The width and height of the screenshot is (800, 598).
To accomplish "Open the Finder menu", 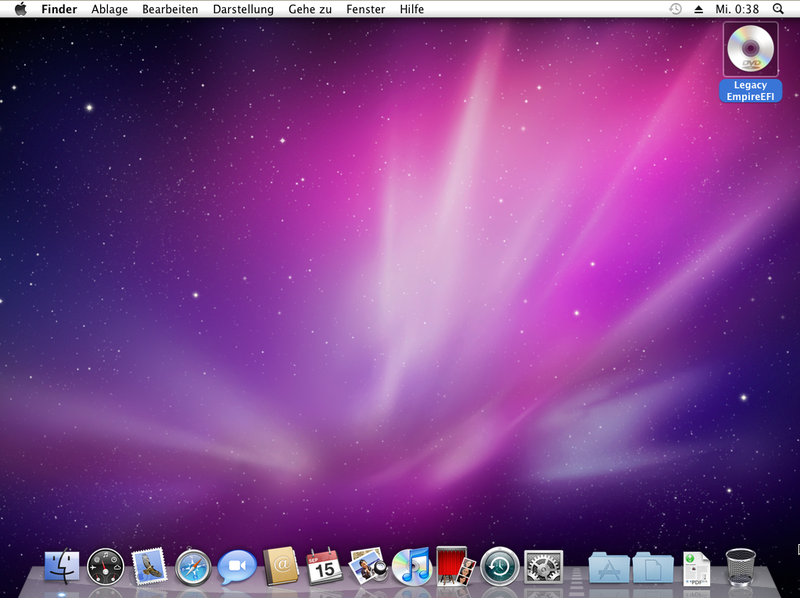I will coord(59,9).
